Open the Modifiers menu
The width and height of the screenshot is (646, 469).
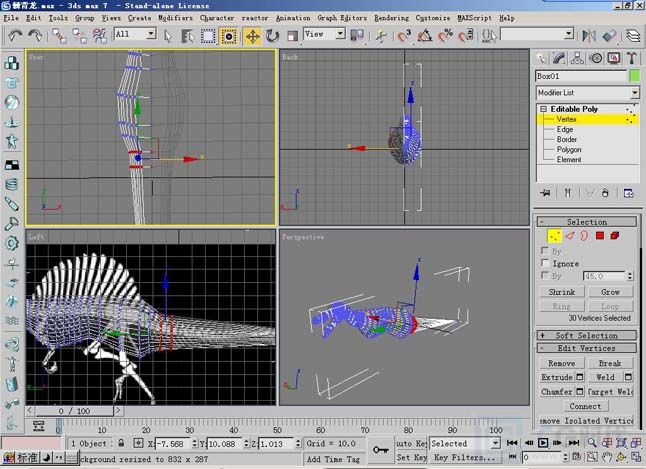pos(175,18)
